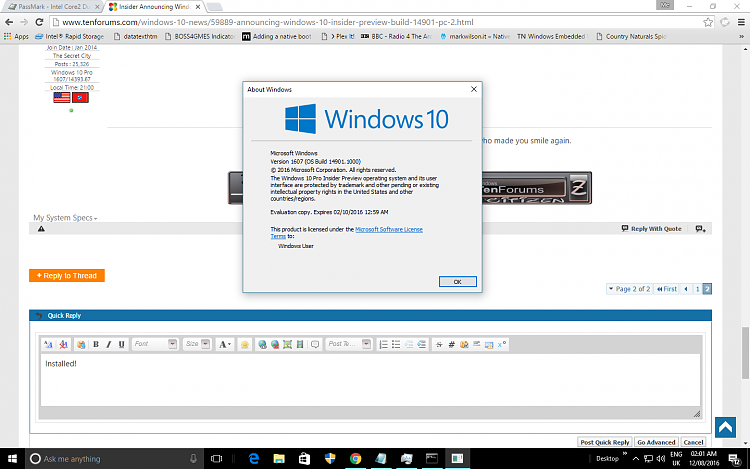Click the report post warning triangle icon
This screenshot has height=469, width=750.
click(41, 229)
